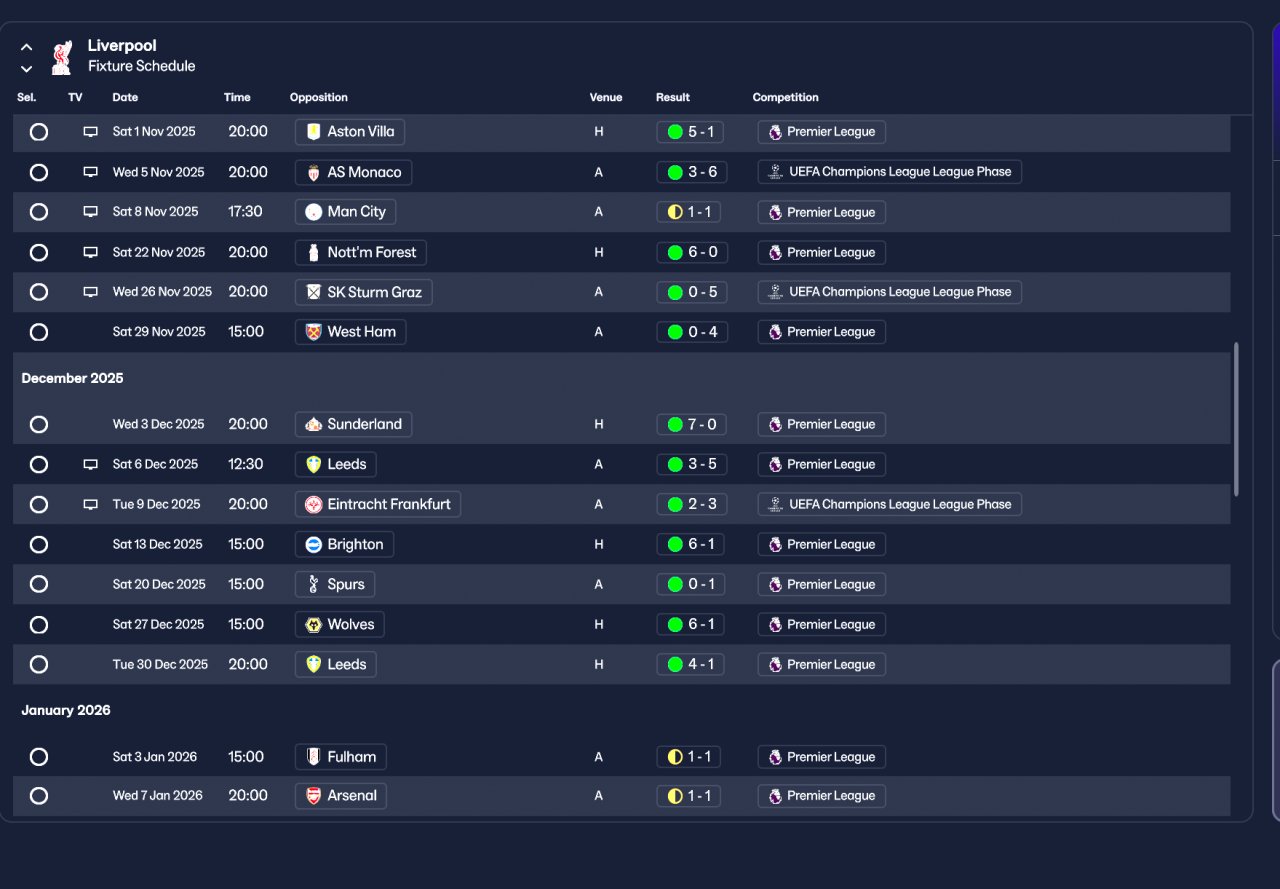Click the TV icon for the Aston Villa match
This screenshot has width=1280, height=889.
tap(91, 132)
